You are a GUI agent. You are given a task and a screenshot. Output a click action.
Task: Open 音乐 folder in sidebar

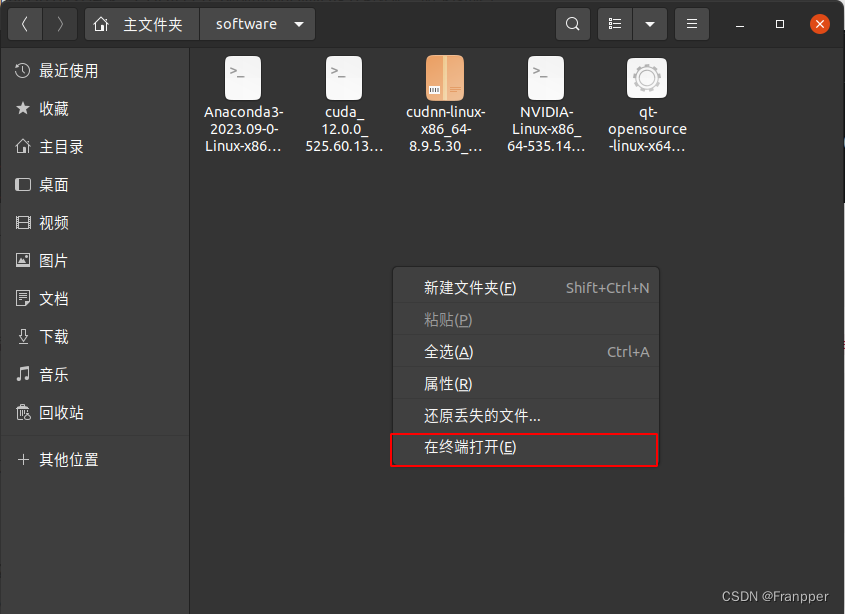coord(95,375)
